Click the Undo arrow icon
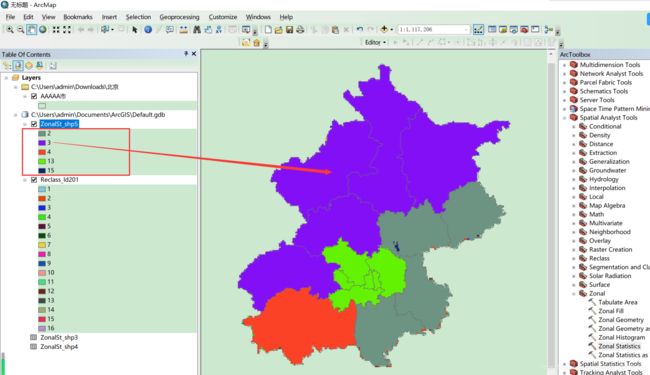Image resolution: width=650 pixels, height=375 pixels. tap(359, 29)
